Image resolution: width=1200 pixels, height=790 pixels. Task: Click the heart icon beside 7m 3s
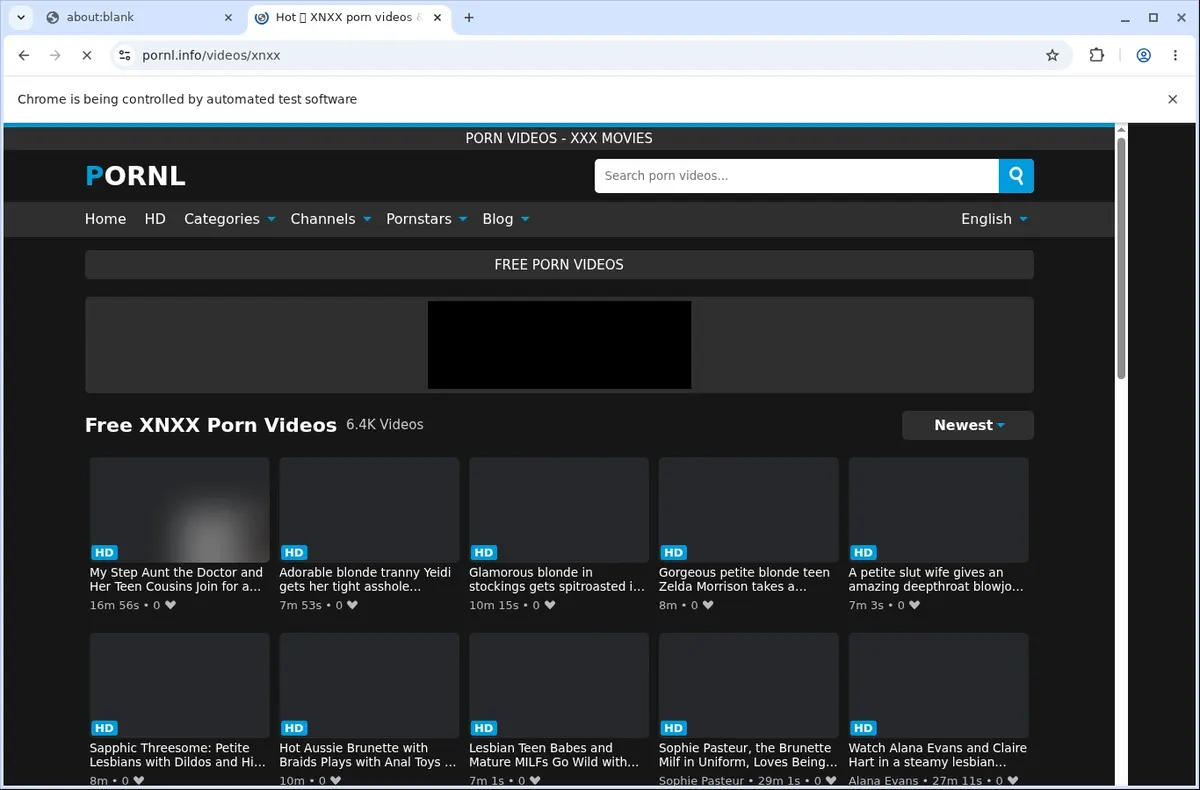coord(914,605)
